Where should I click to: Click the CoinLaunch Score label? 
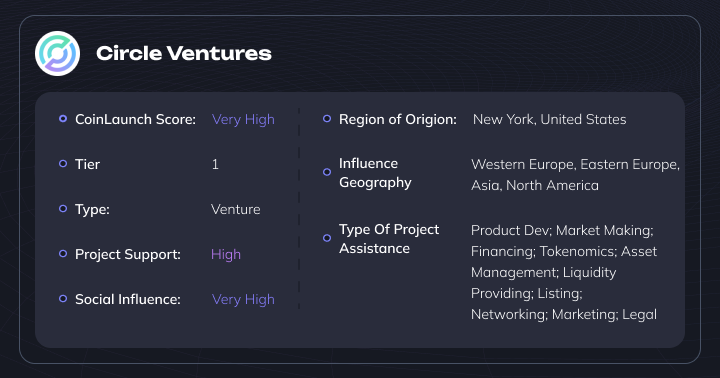tap(135, 119)
